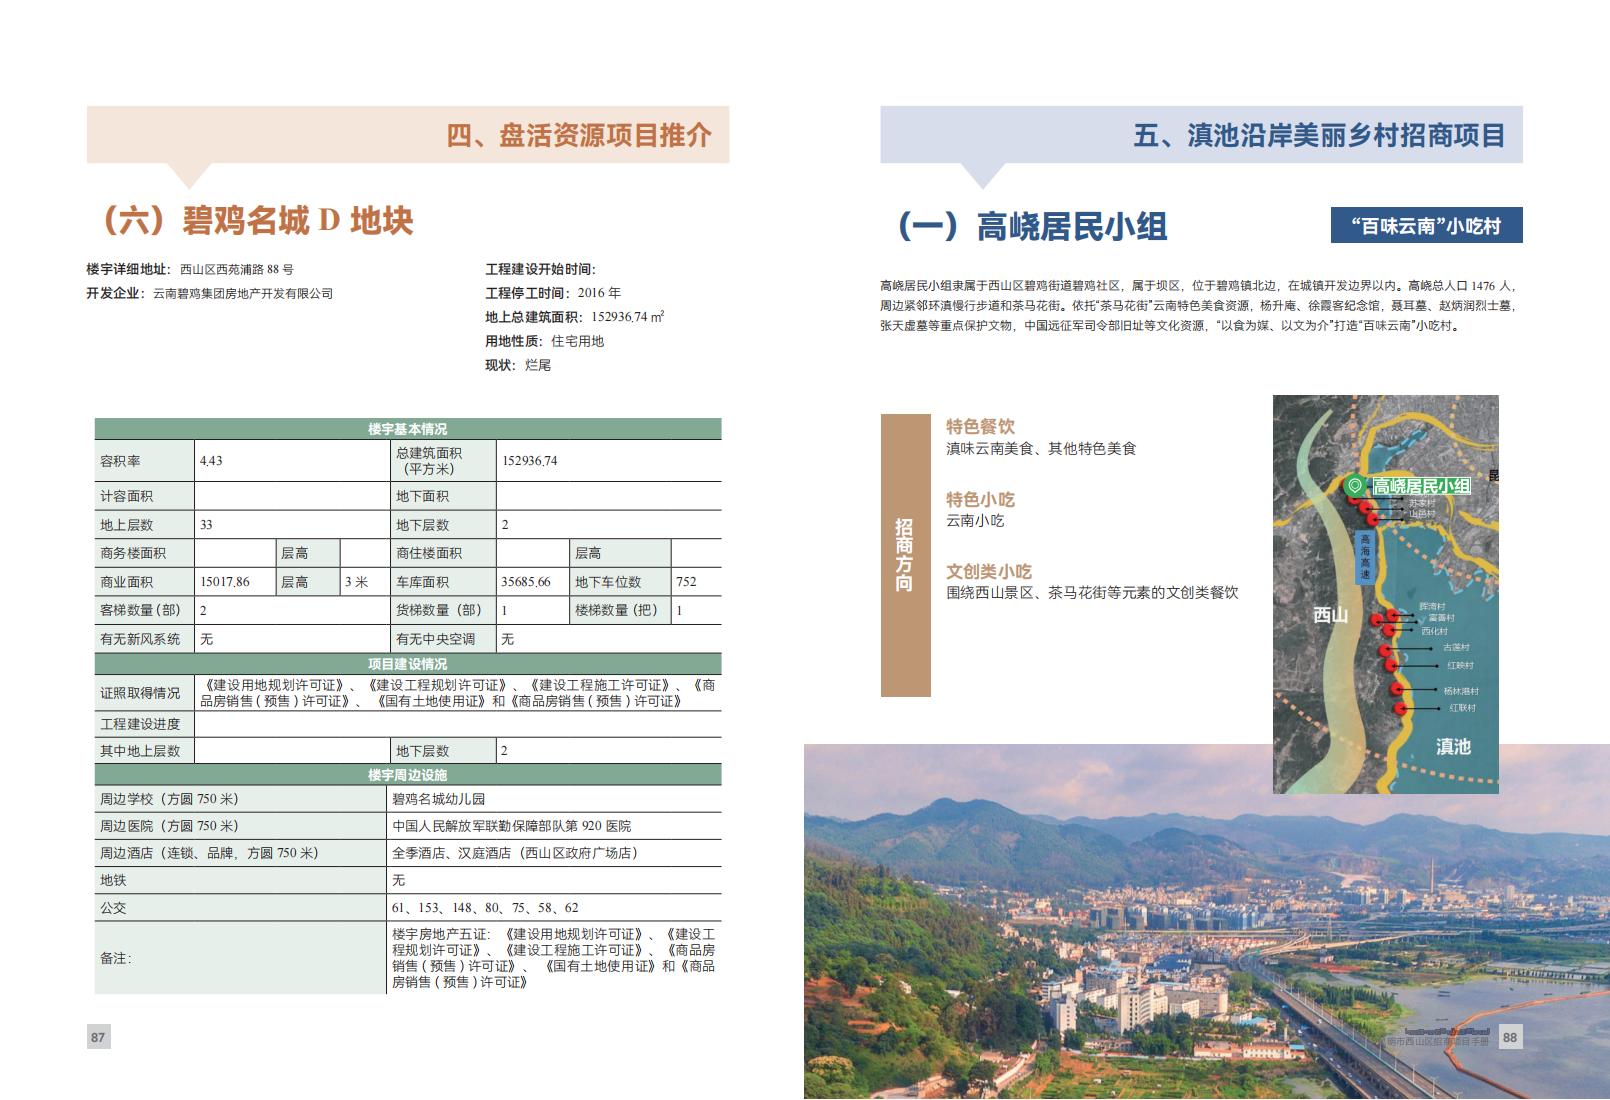This screenshot has width=1610, height=1100.
Task: Click page number 88
Action: [1510, 1037]
